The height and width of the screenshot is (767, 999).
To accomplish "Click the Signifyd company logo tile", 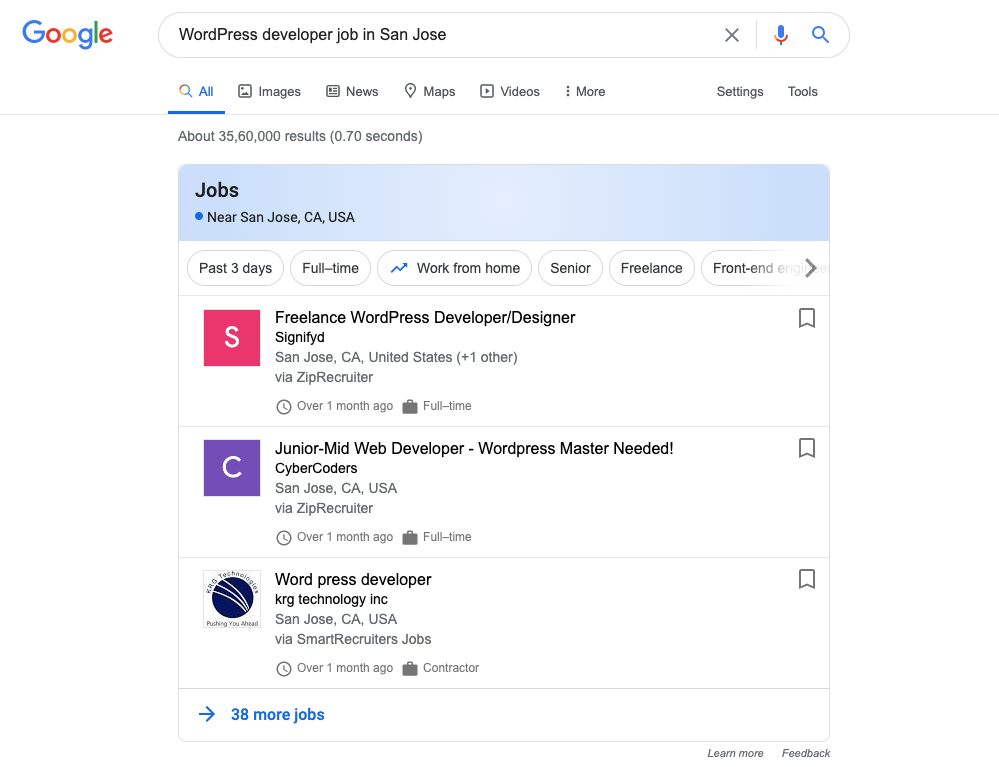I will (232, 338).
